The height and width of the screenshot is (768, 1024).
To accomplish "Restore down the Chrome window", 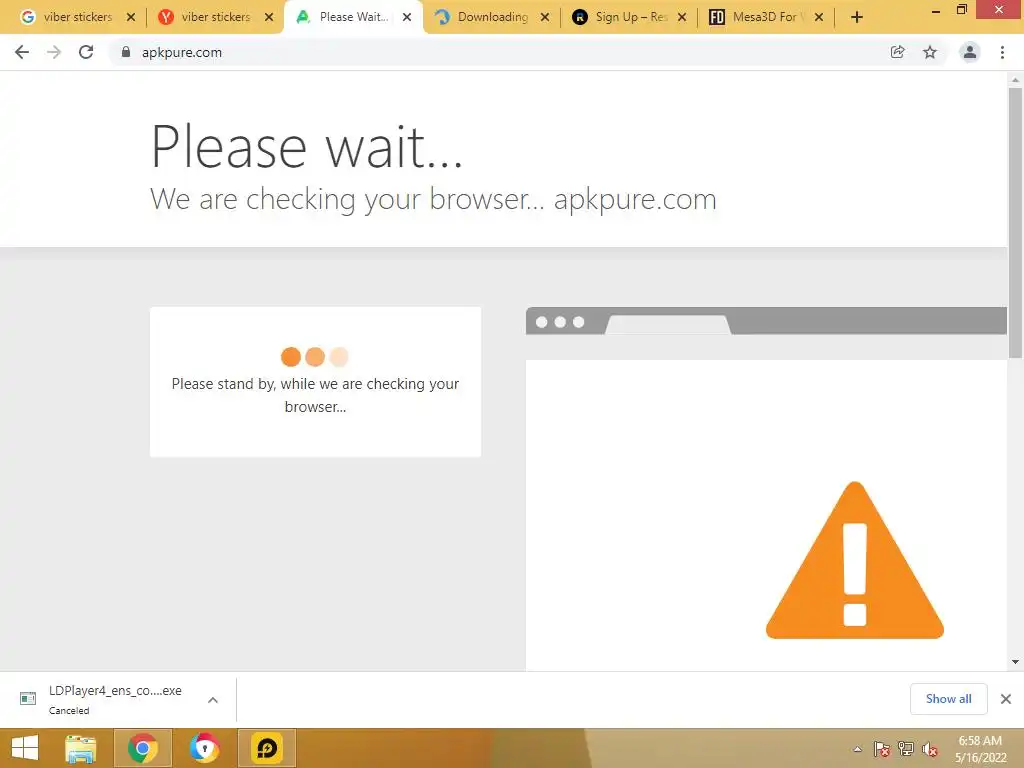I will tap(961, 9).
